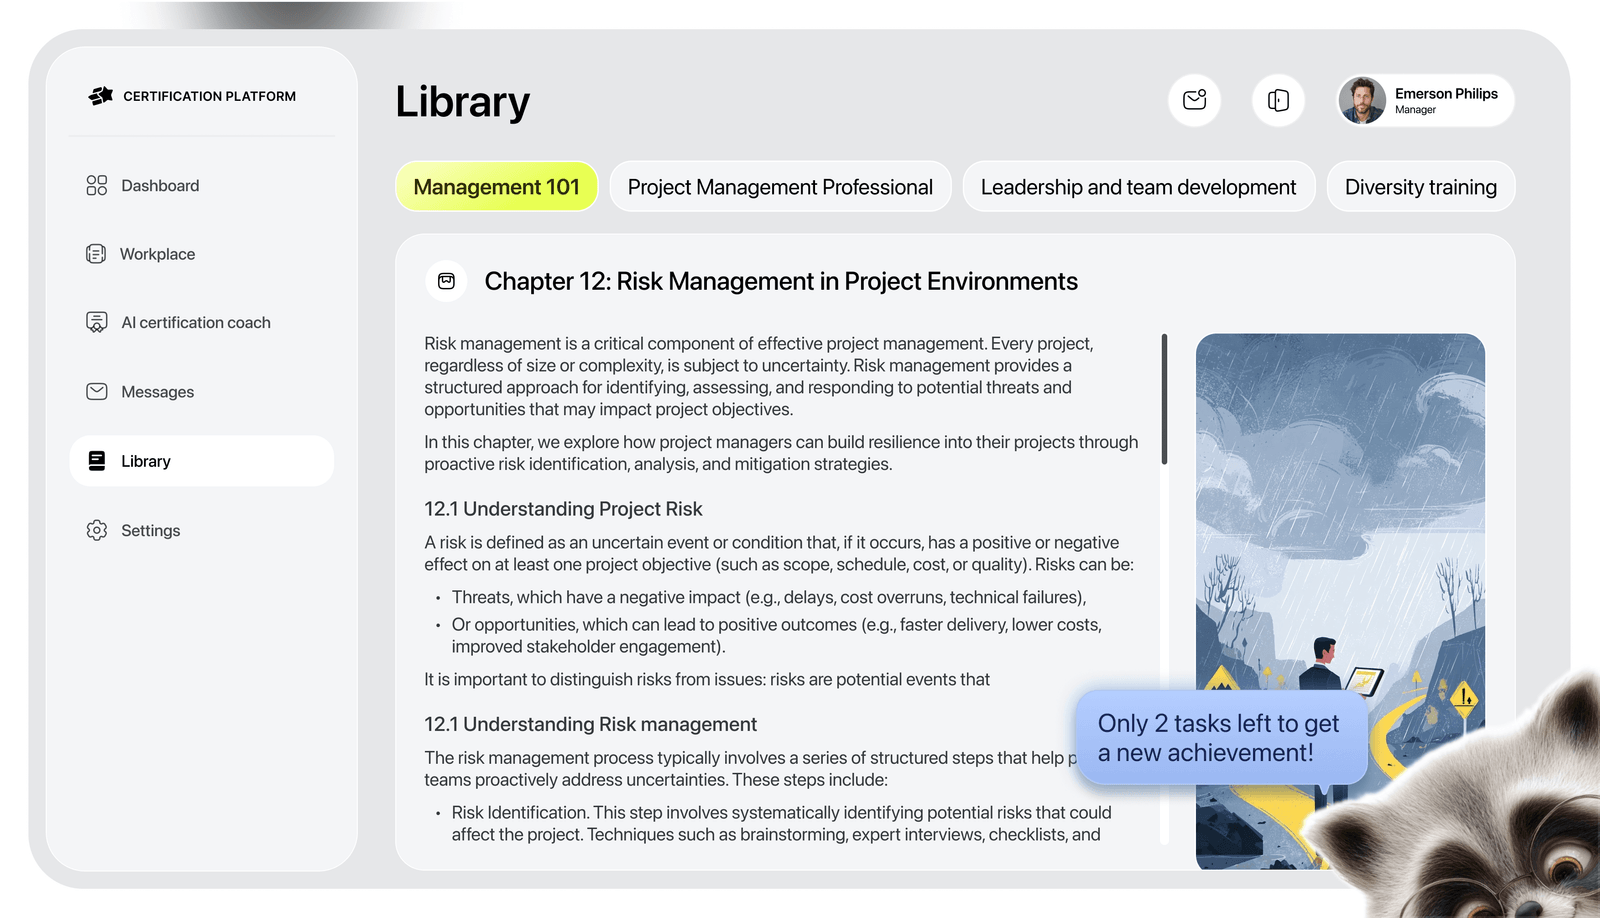
Task: Click the chapter icon beside Chapter 12 title
Action: (446, 282)
